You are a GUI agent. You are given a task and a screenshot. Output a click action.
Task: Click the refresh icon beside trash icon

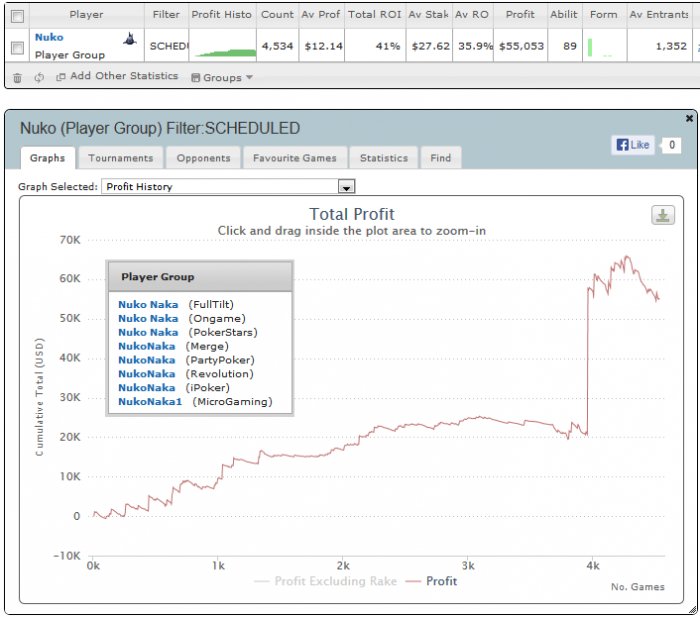pos(39,78)
